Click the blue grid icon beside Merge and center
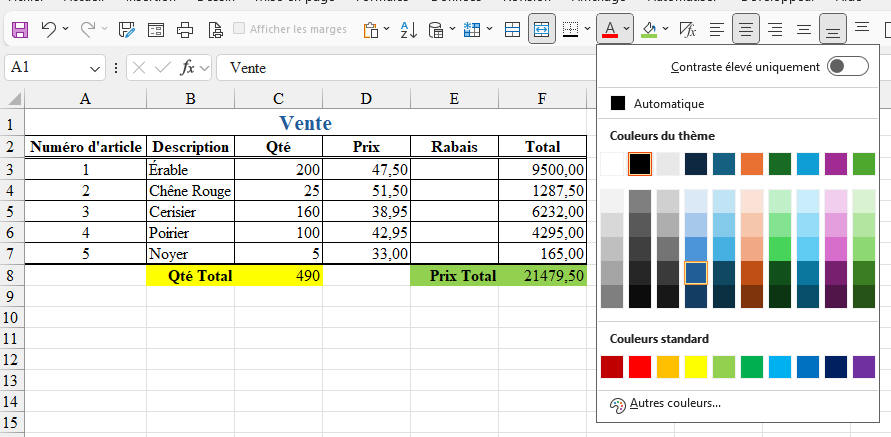891x437 pixels. point(513,29)
